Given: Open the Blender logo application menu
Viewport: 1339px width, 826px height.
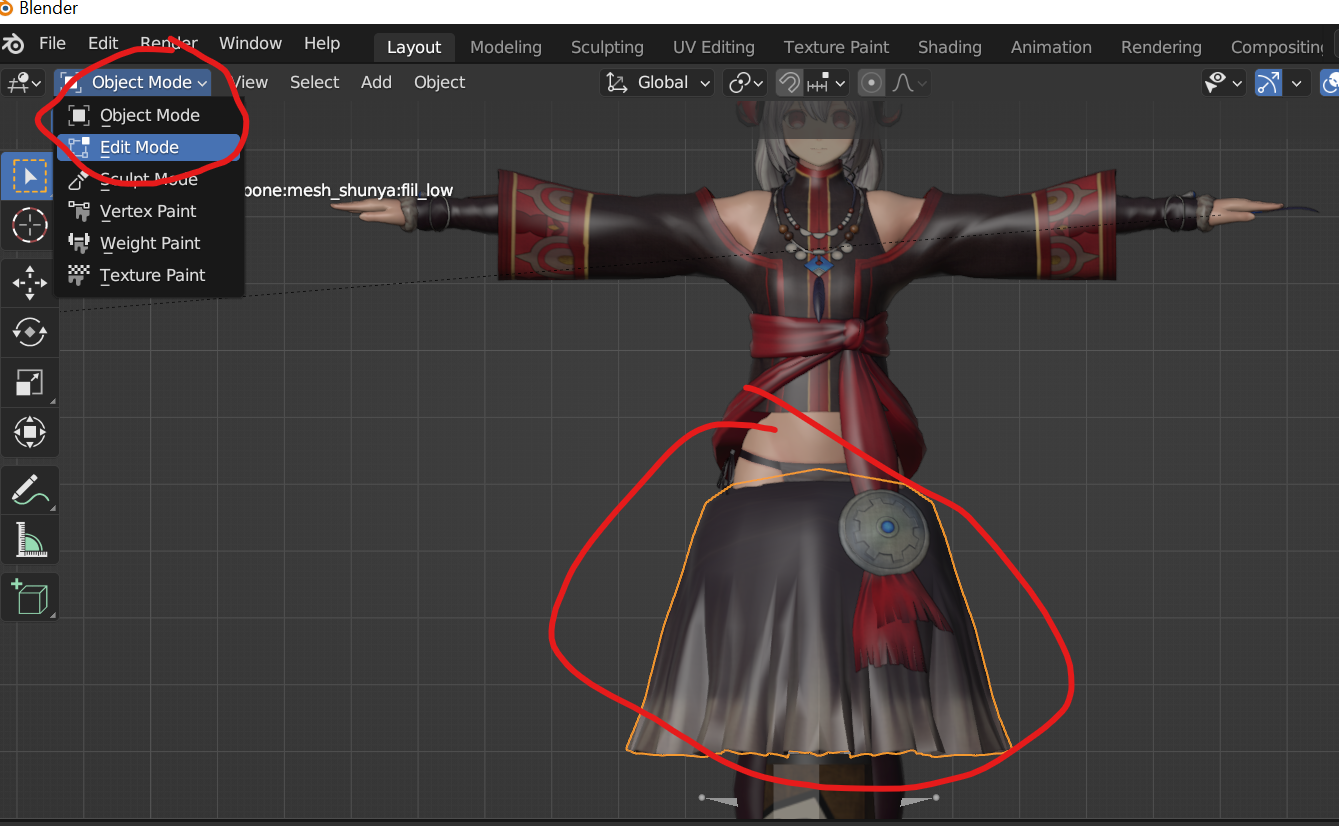Looking at the screenshot, I should (14, 44).
